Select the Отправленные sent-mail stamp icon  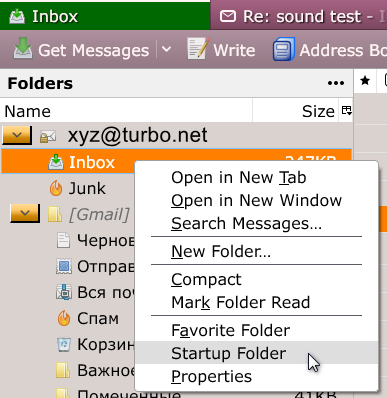[x=64, y=266]
